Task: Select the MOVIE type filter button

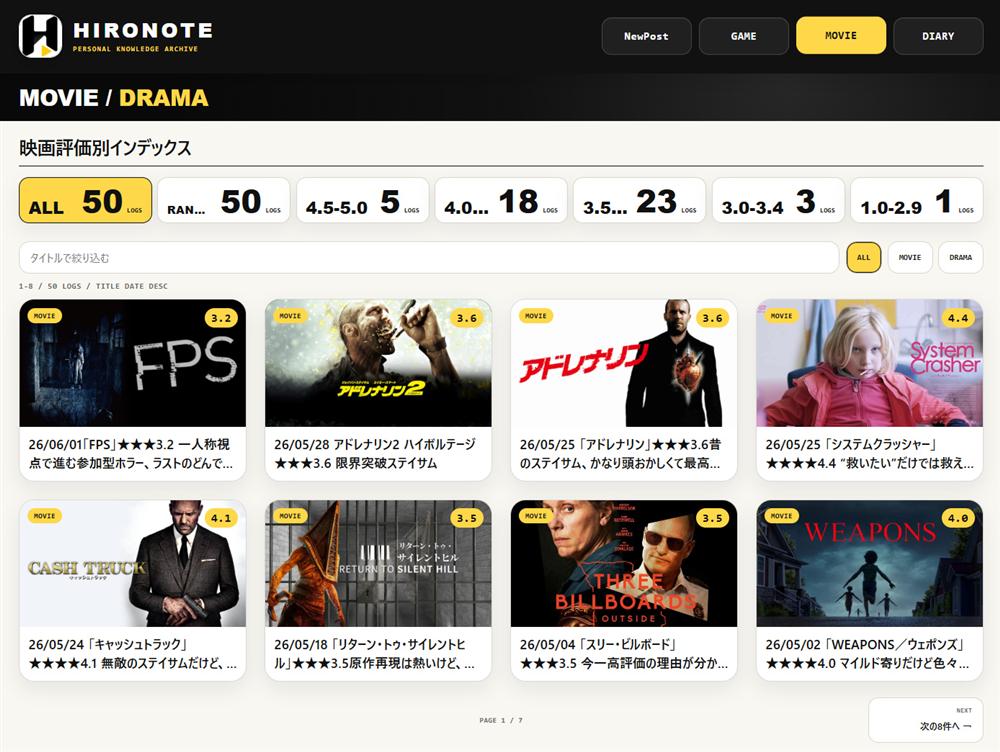Action: (x=910, y=258)
